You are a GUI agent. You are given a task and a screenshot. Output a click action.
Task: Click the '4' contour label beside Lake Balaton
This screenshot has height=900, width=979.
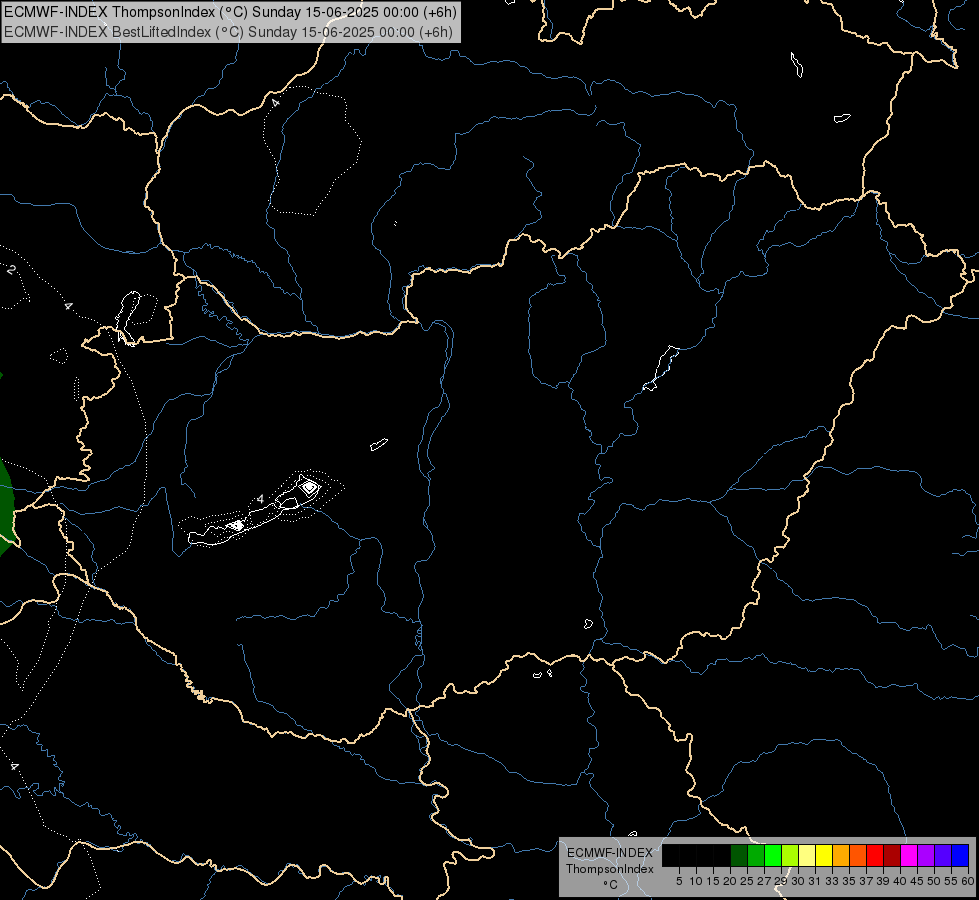click(x=260, y=498)
